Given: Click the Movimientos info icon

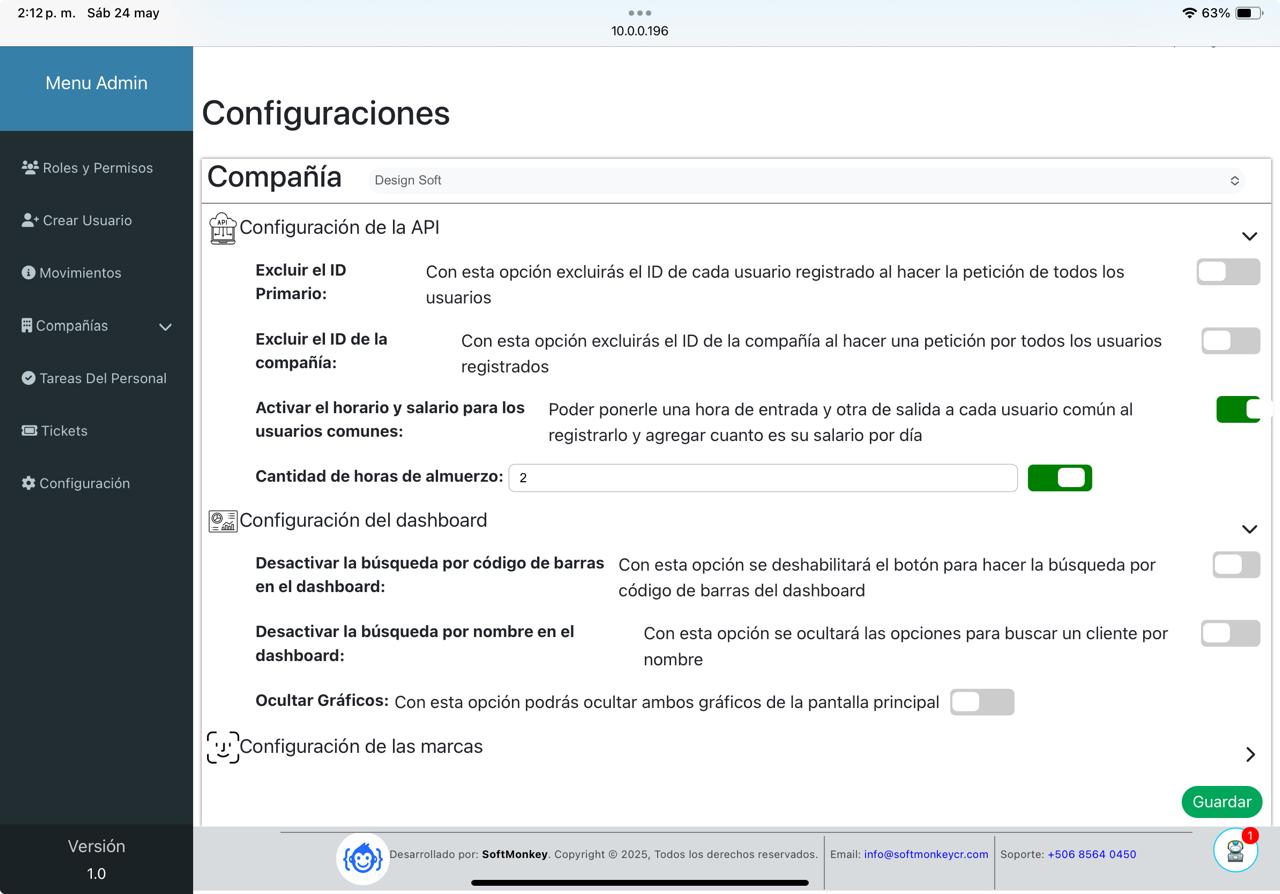Looking at the screenshot, I should click(28, 273).
